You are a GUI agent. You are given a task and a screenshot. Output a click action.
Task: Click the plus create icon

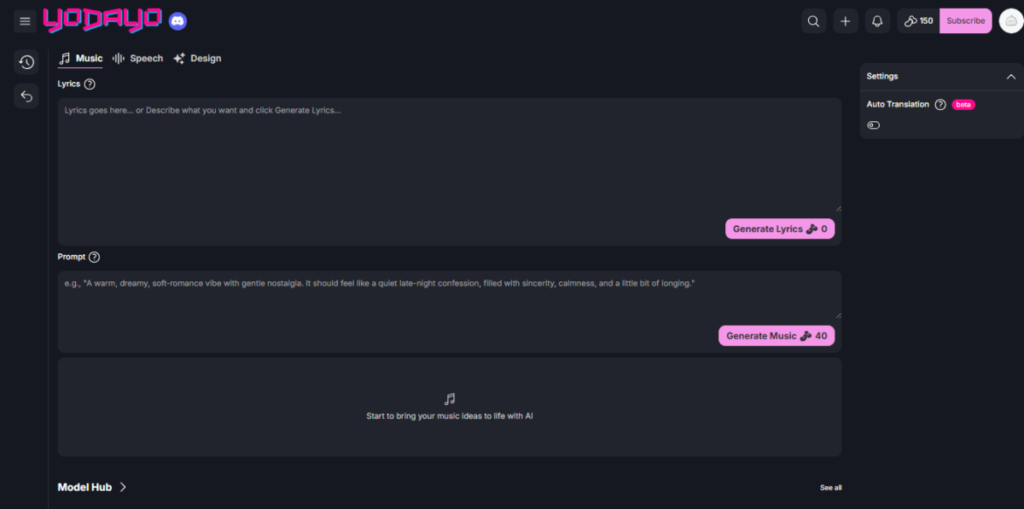tap(846, 21)
